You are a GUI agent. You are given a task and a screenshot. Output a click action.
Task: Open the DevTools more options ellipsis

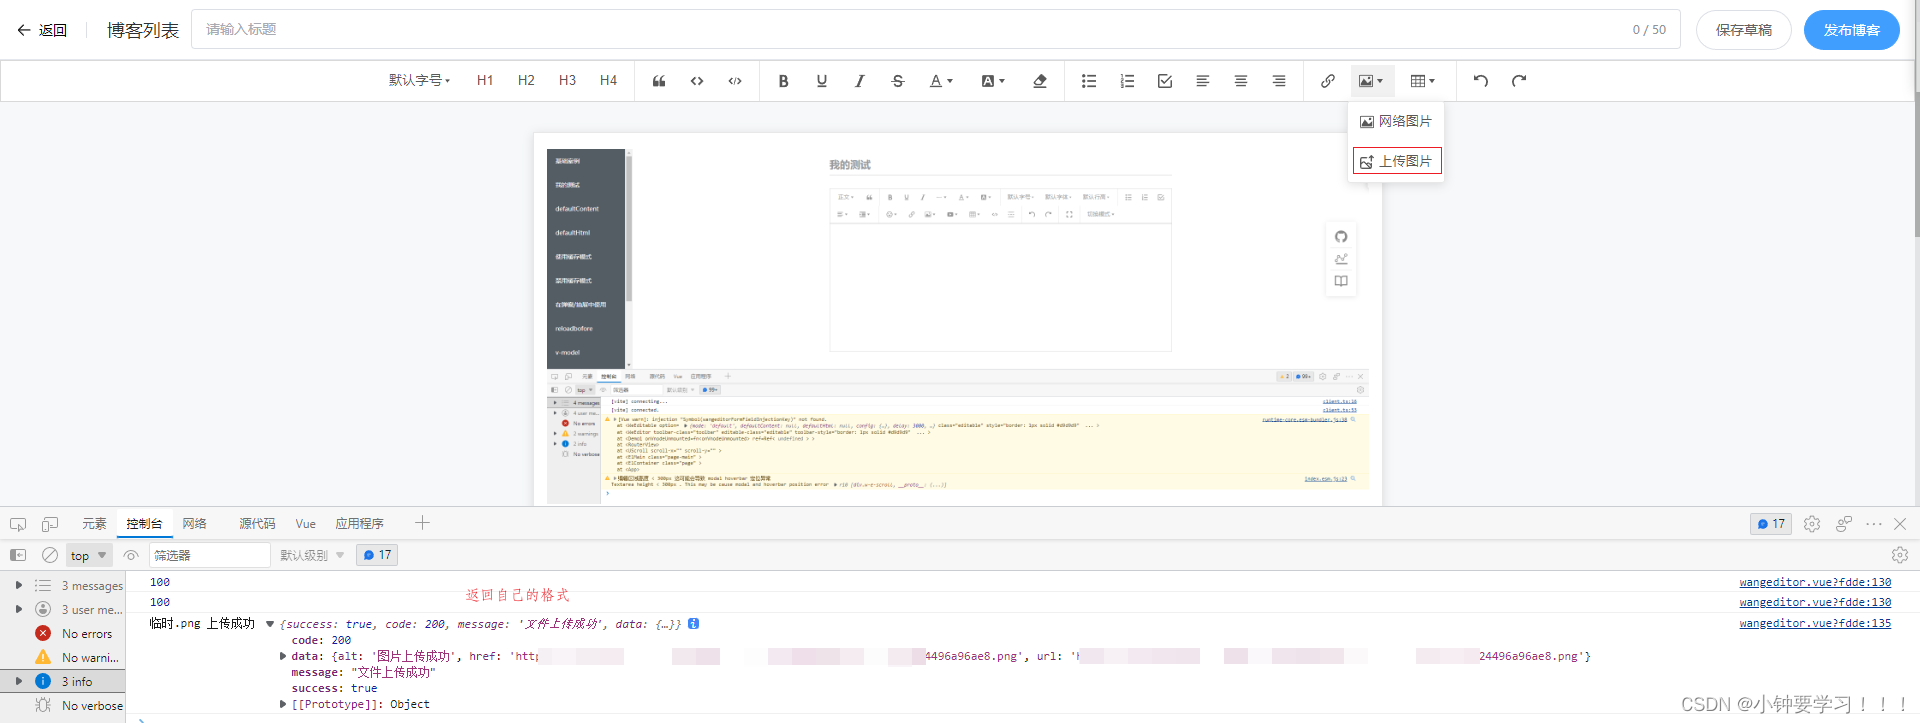[1874, 524]
